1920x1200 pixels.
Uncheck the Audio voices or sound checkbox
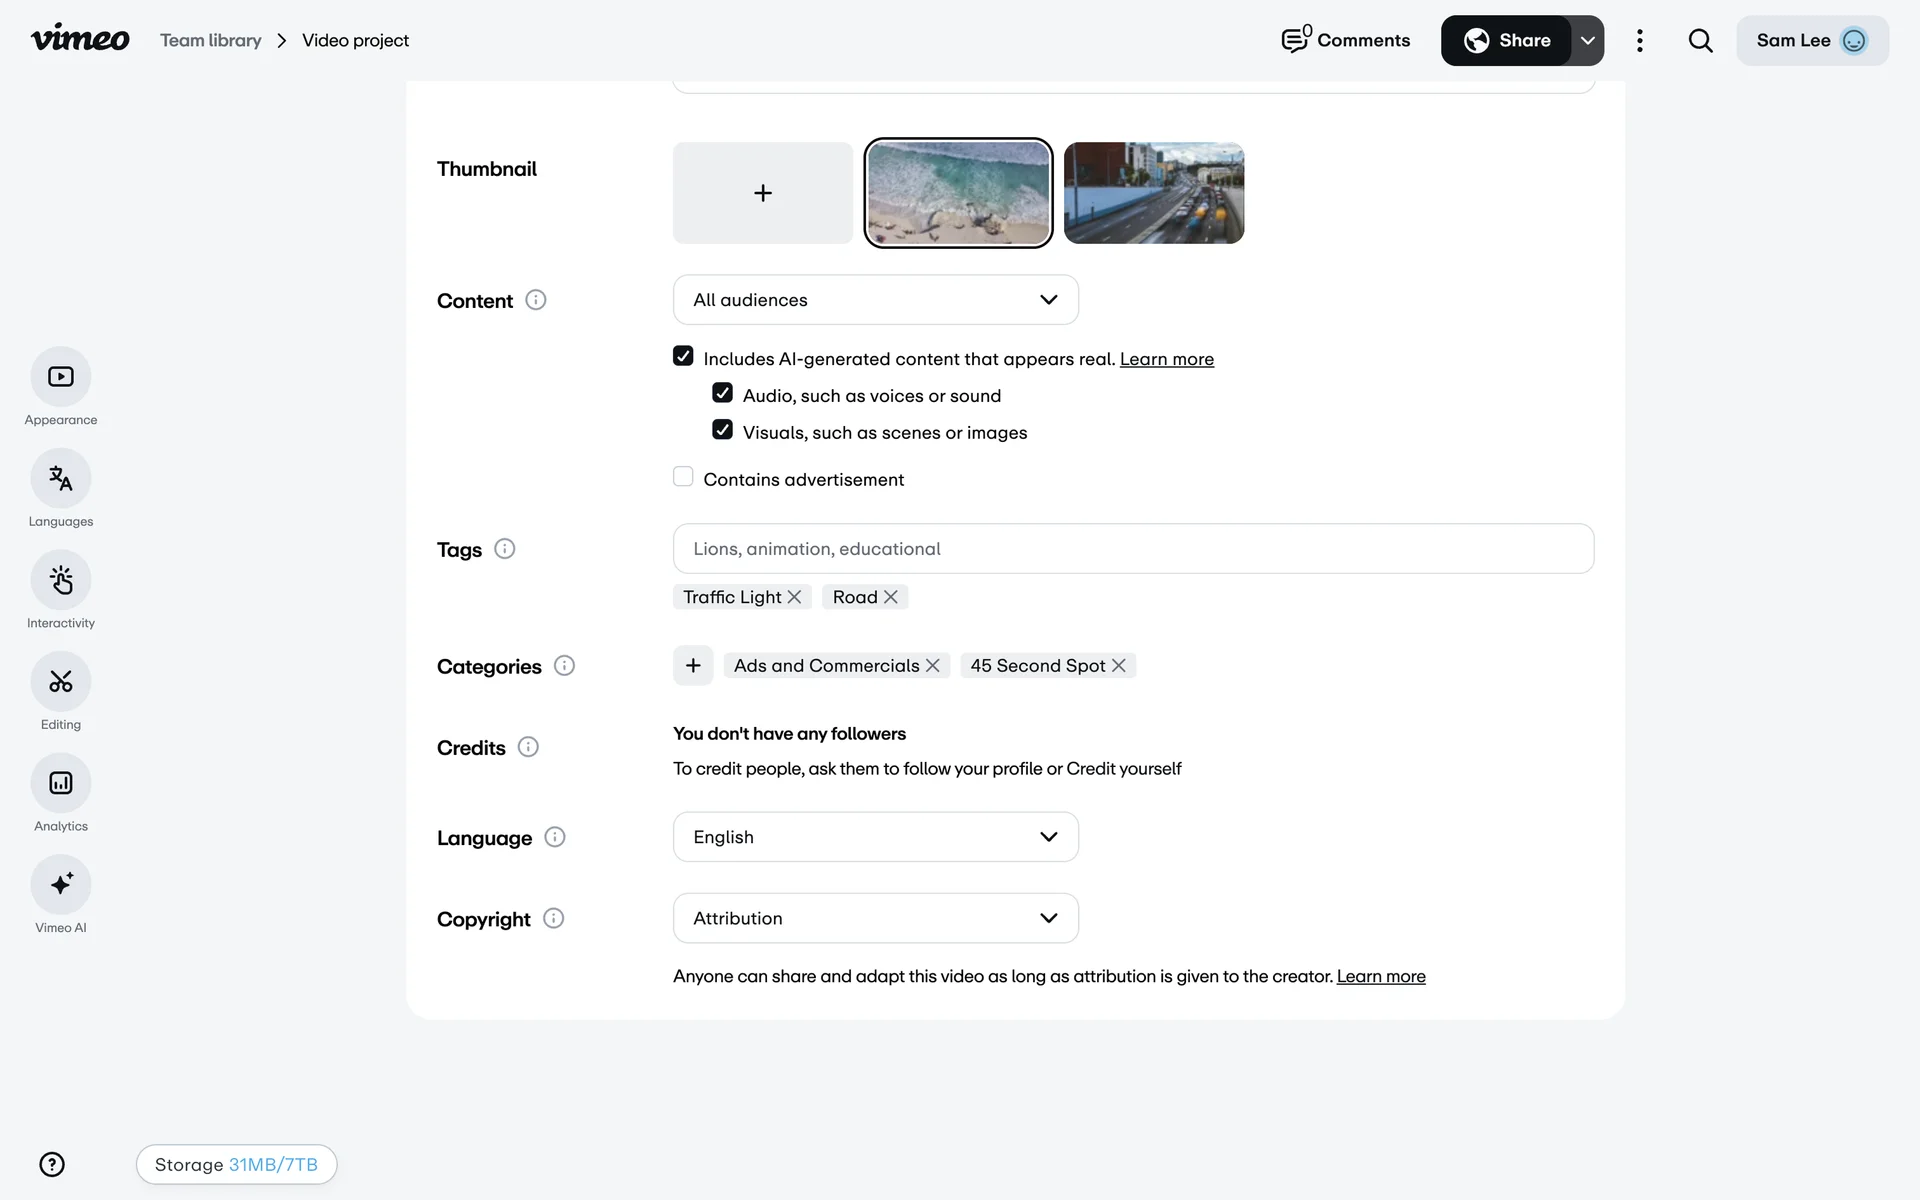point(722,393)
